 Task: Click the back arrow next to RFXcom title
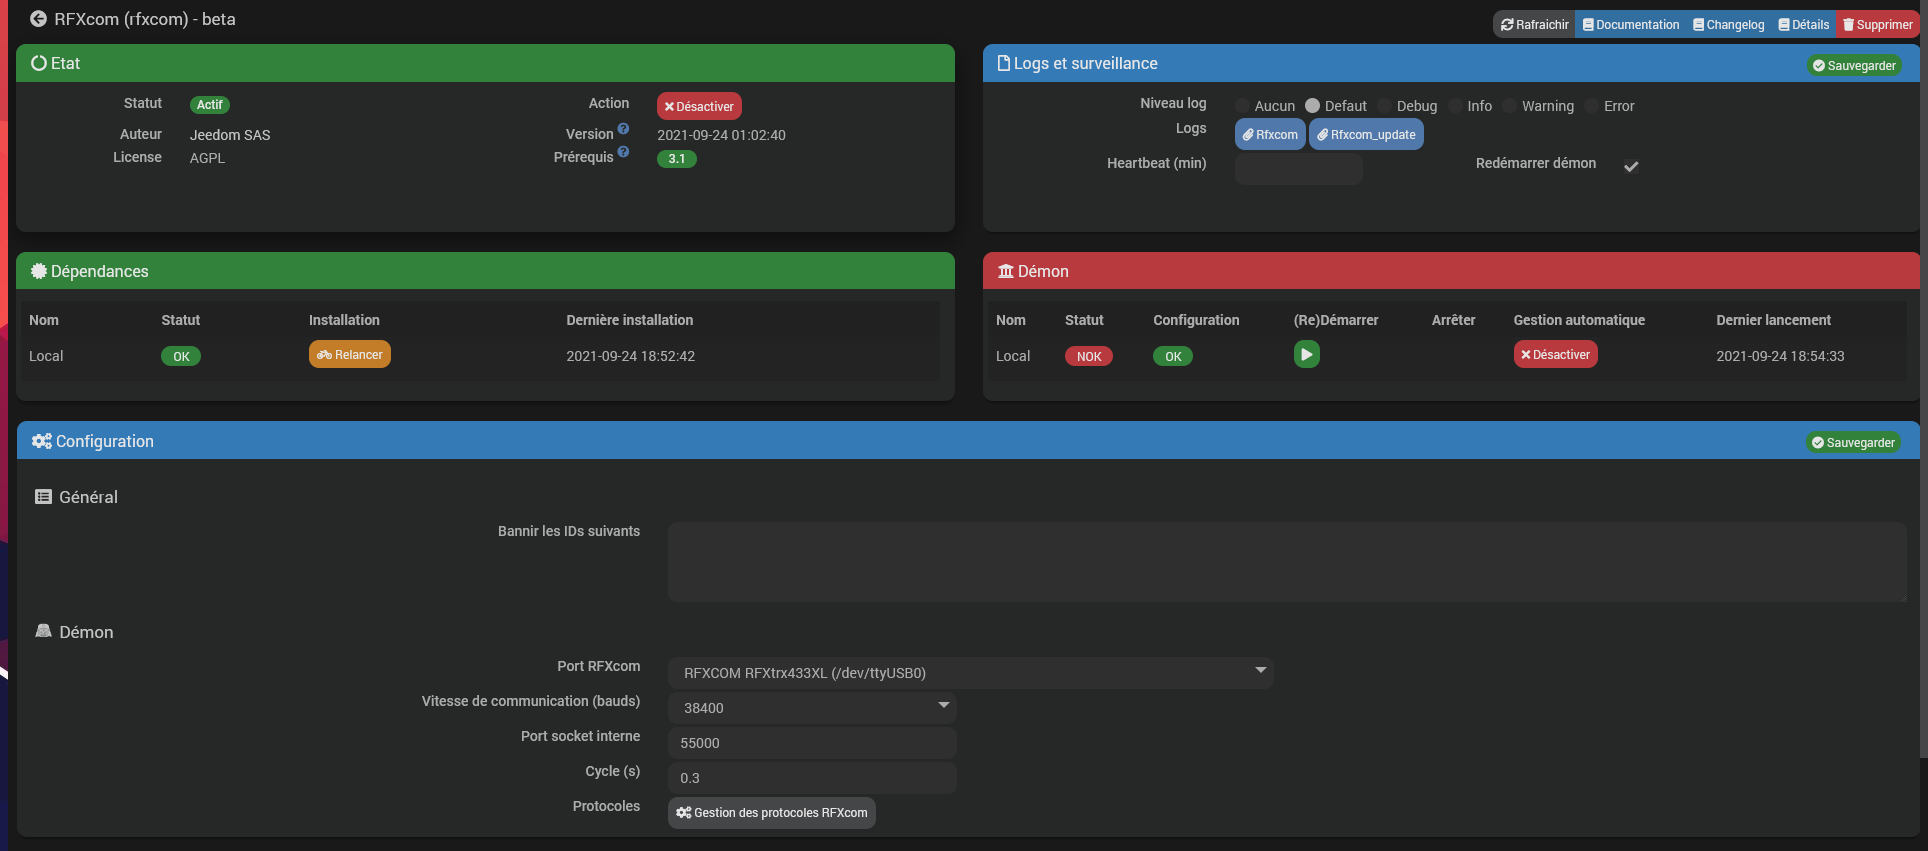click(x=38, y=19)
